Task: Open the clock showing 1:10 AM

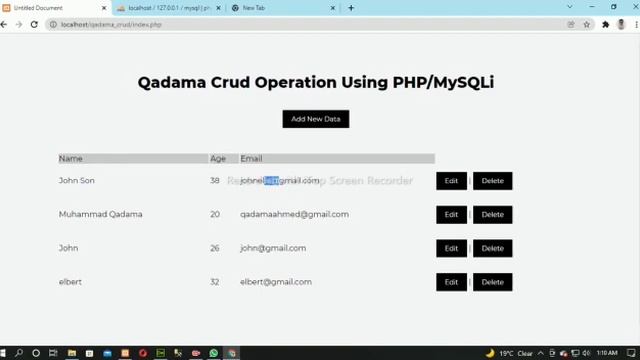Action: click(x=607, y=353)
